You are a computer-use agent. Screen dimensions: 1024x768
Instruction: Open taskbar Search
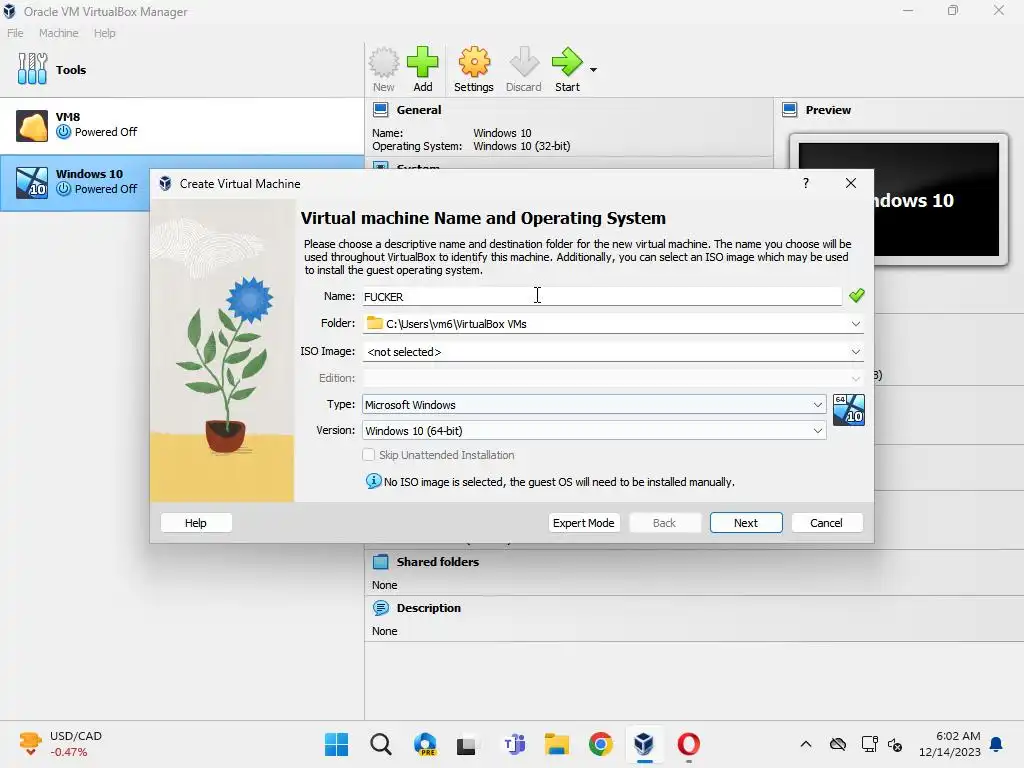pyautogui.click(x=381, y=744)
